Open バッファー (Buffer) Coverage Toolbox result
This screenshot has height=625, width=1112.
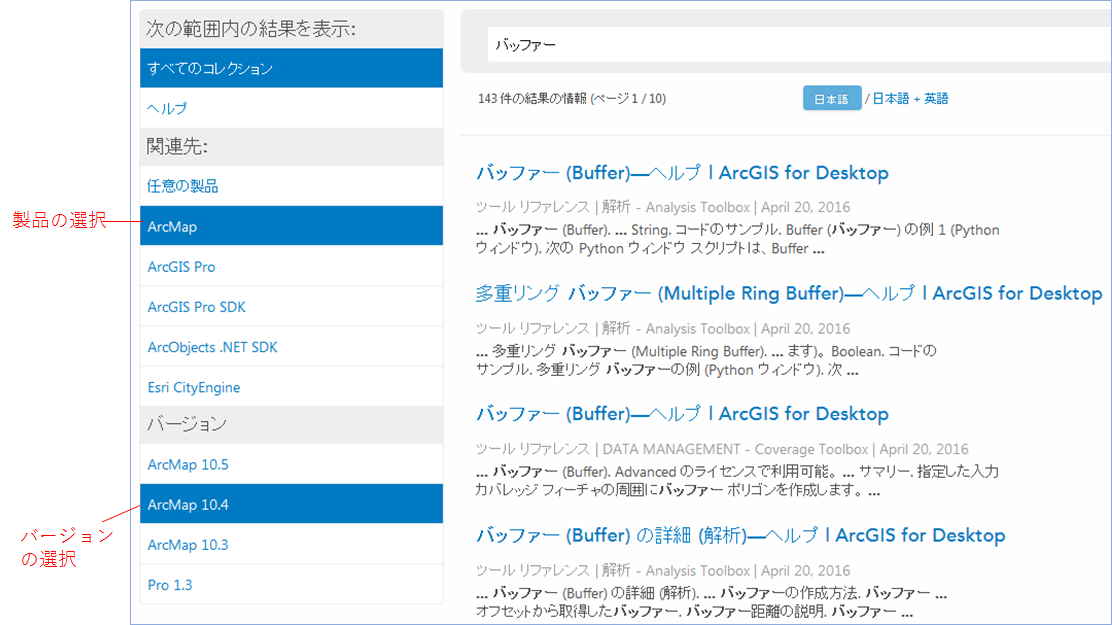682,414
